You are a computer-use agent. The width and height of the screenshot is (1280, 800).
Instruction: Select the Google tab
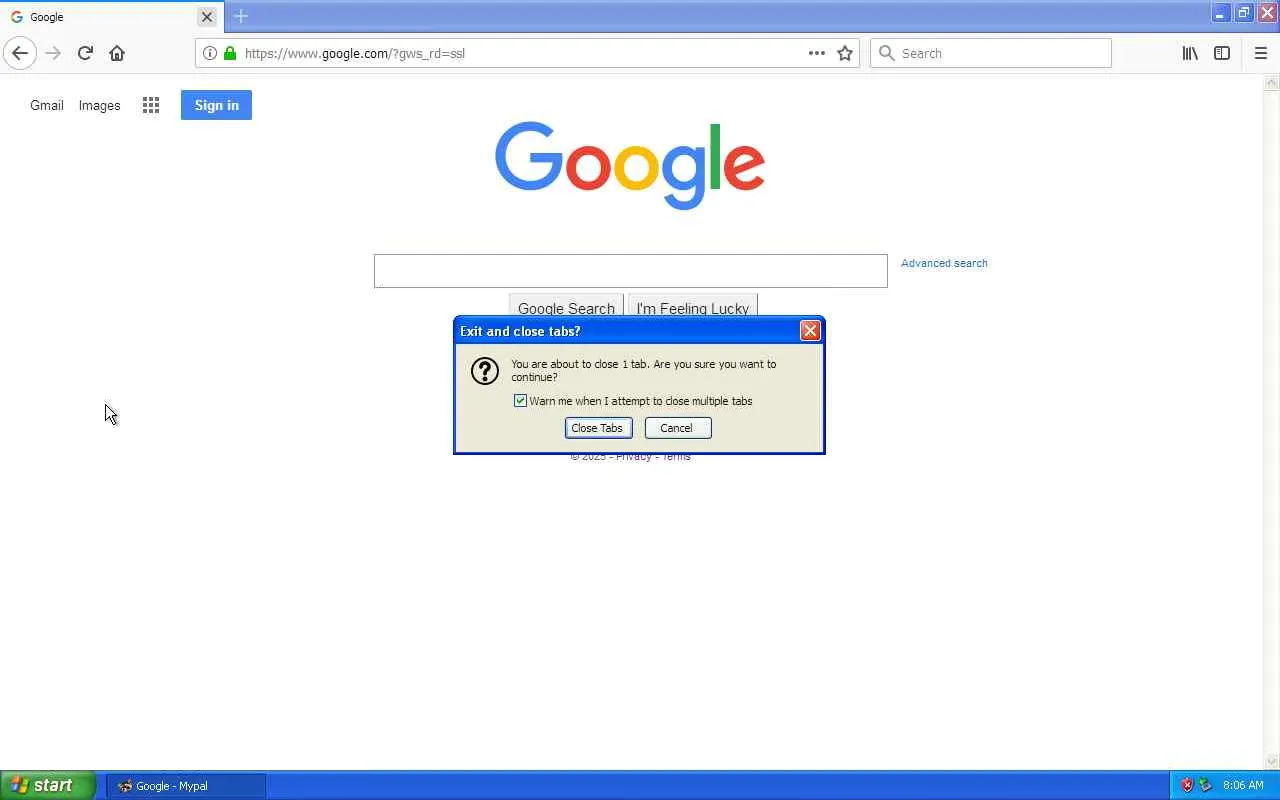[111, 17]
